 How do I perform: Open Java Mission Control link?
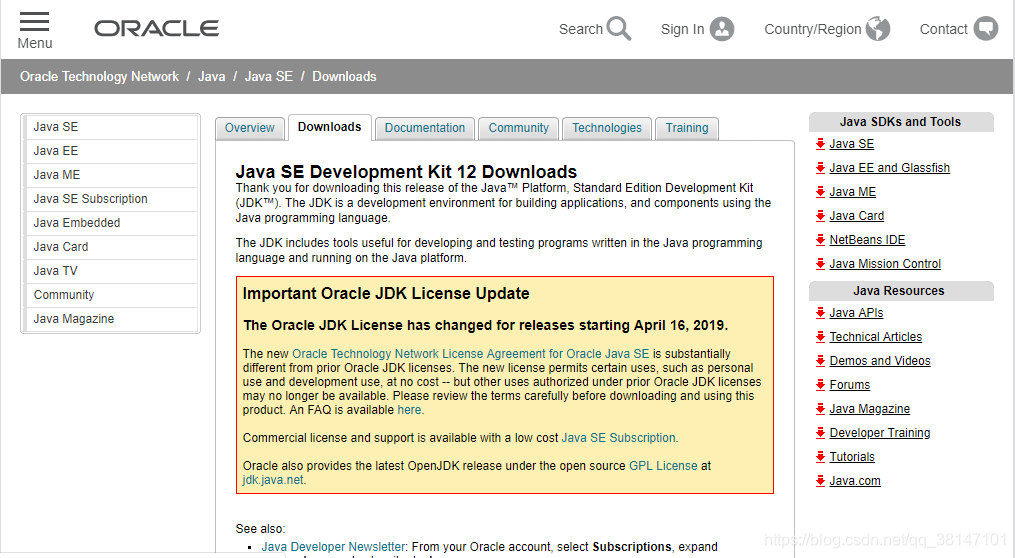885,263
